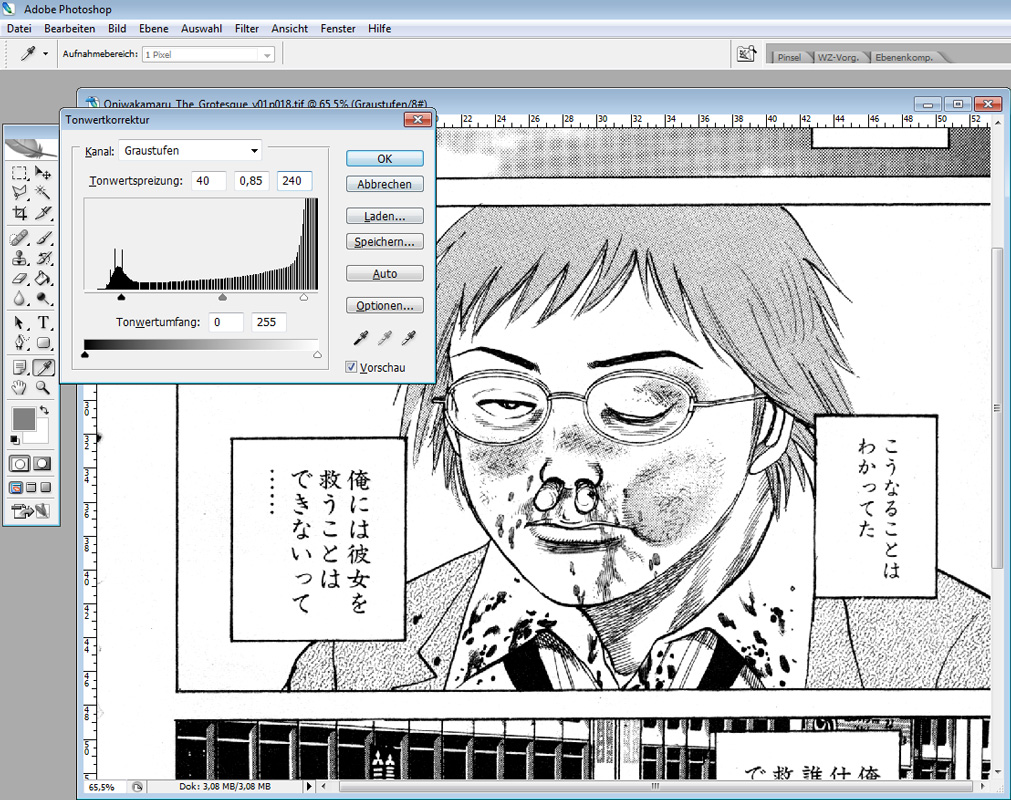Open the Auswahl menu
This screenshot has width=1011, height=800.
(x=201, y=28)
